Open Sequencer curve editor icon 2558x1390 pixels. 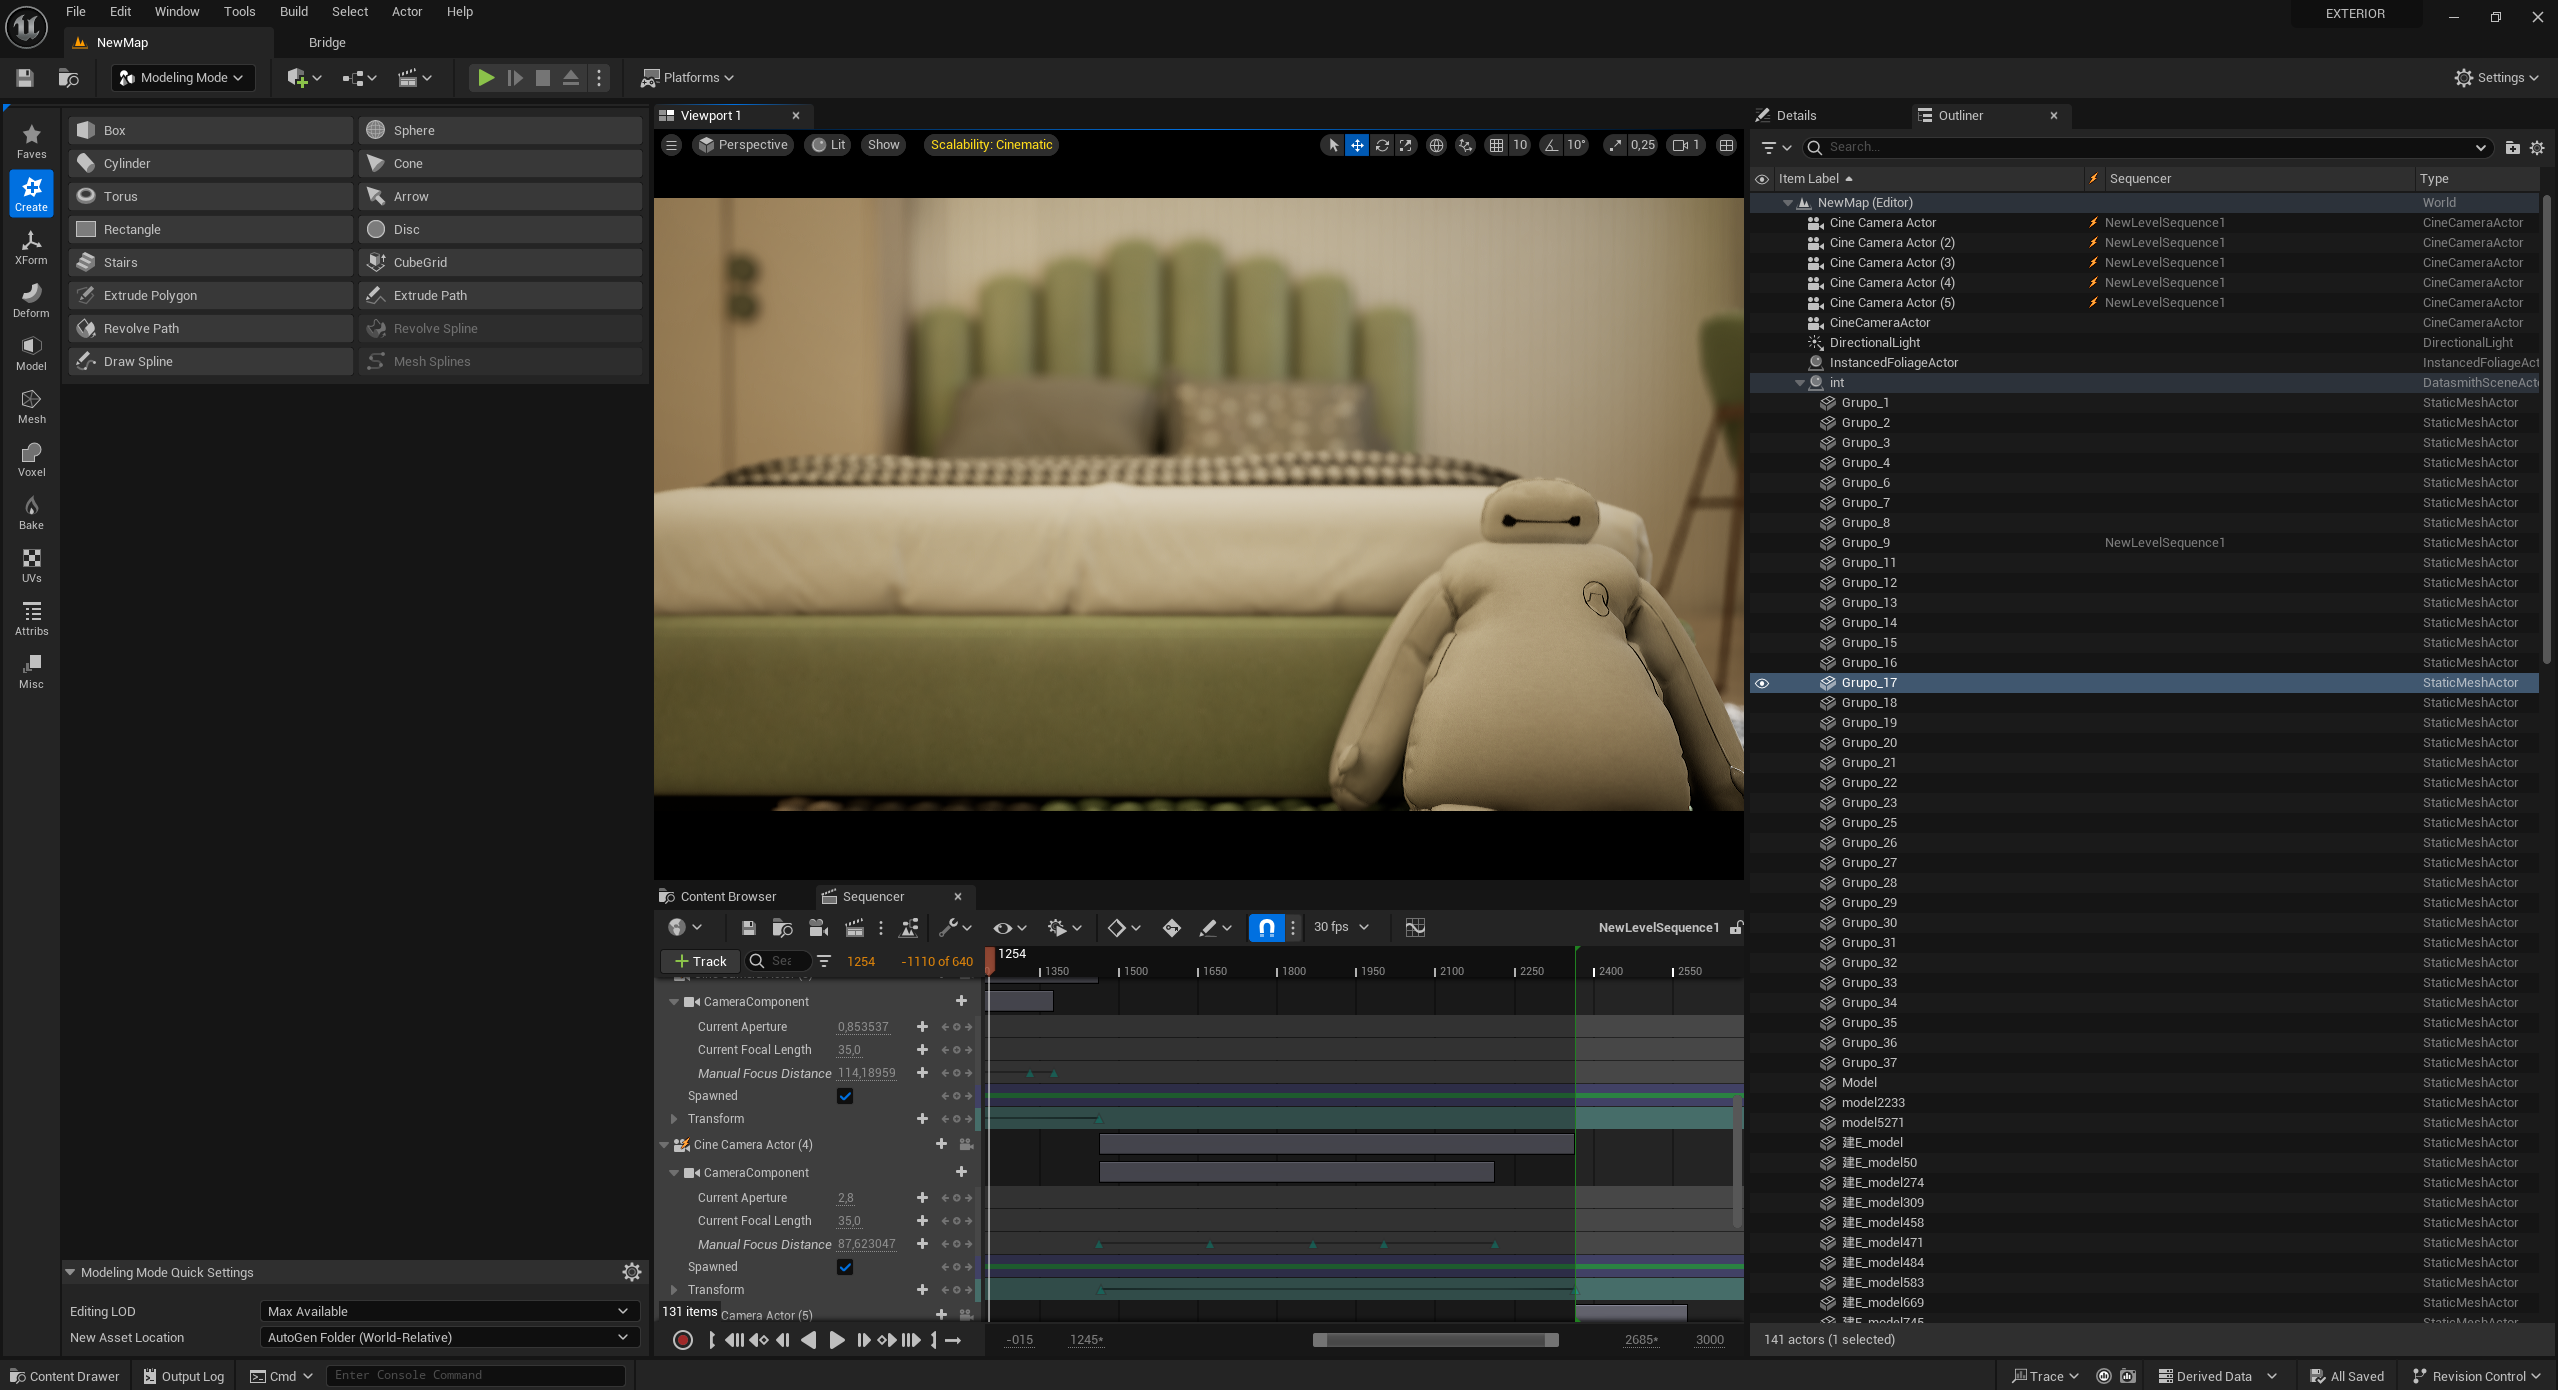tap(1415, 928)
